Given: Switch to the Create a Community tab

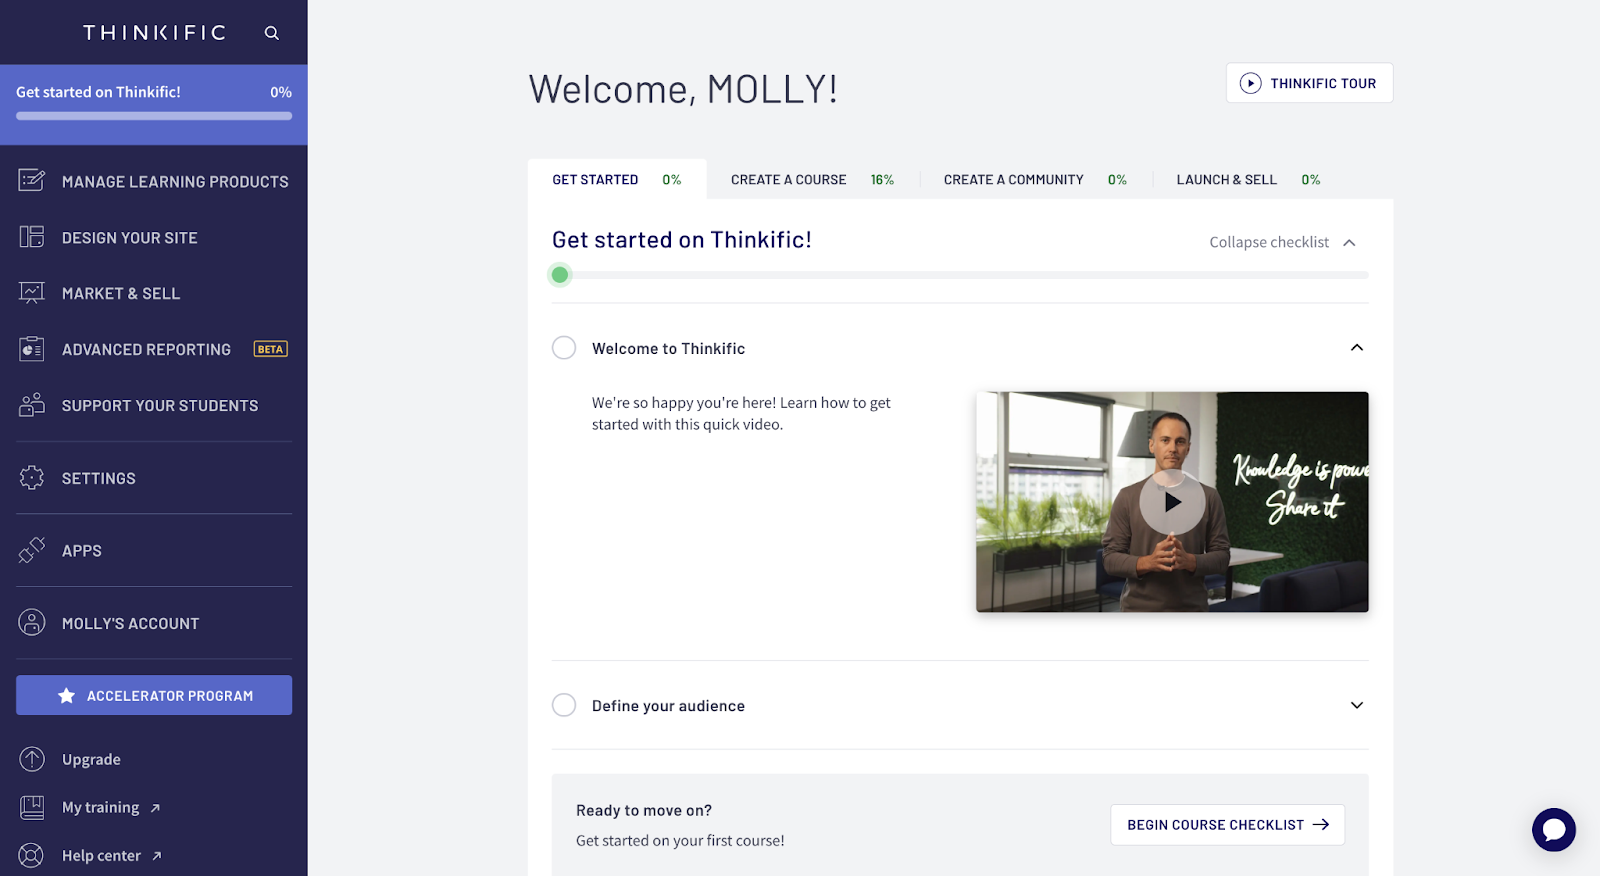Looking at the screenshot, I should (1035, 180).
